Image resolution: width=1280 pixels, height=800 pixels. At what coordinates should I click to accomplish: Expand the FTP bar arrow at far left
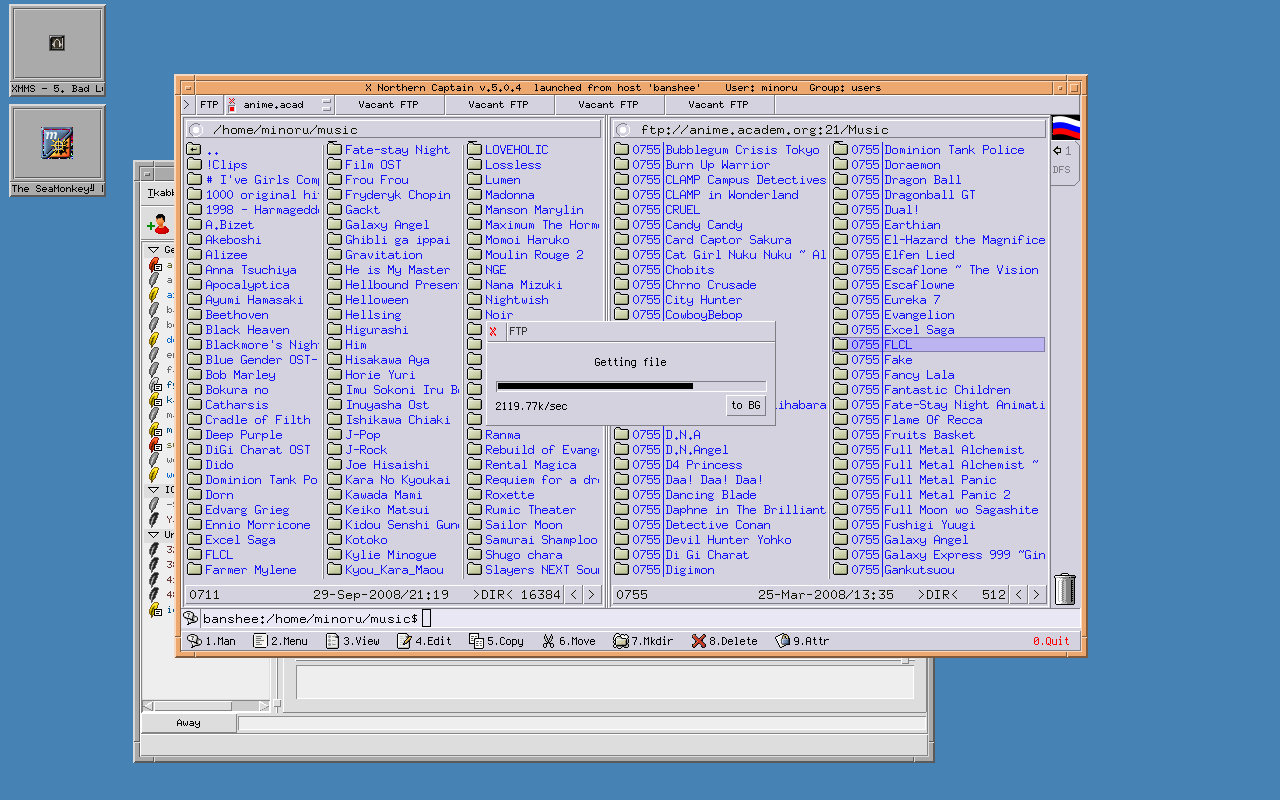click(186, 105)
